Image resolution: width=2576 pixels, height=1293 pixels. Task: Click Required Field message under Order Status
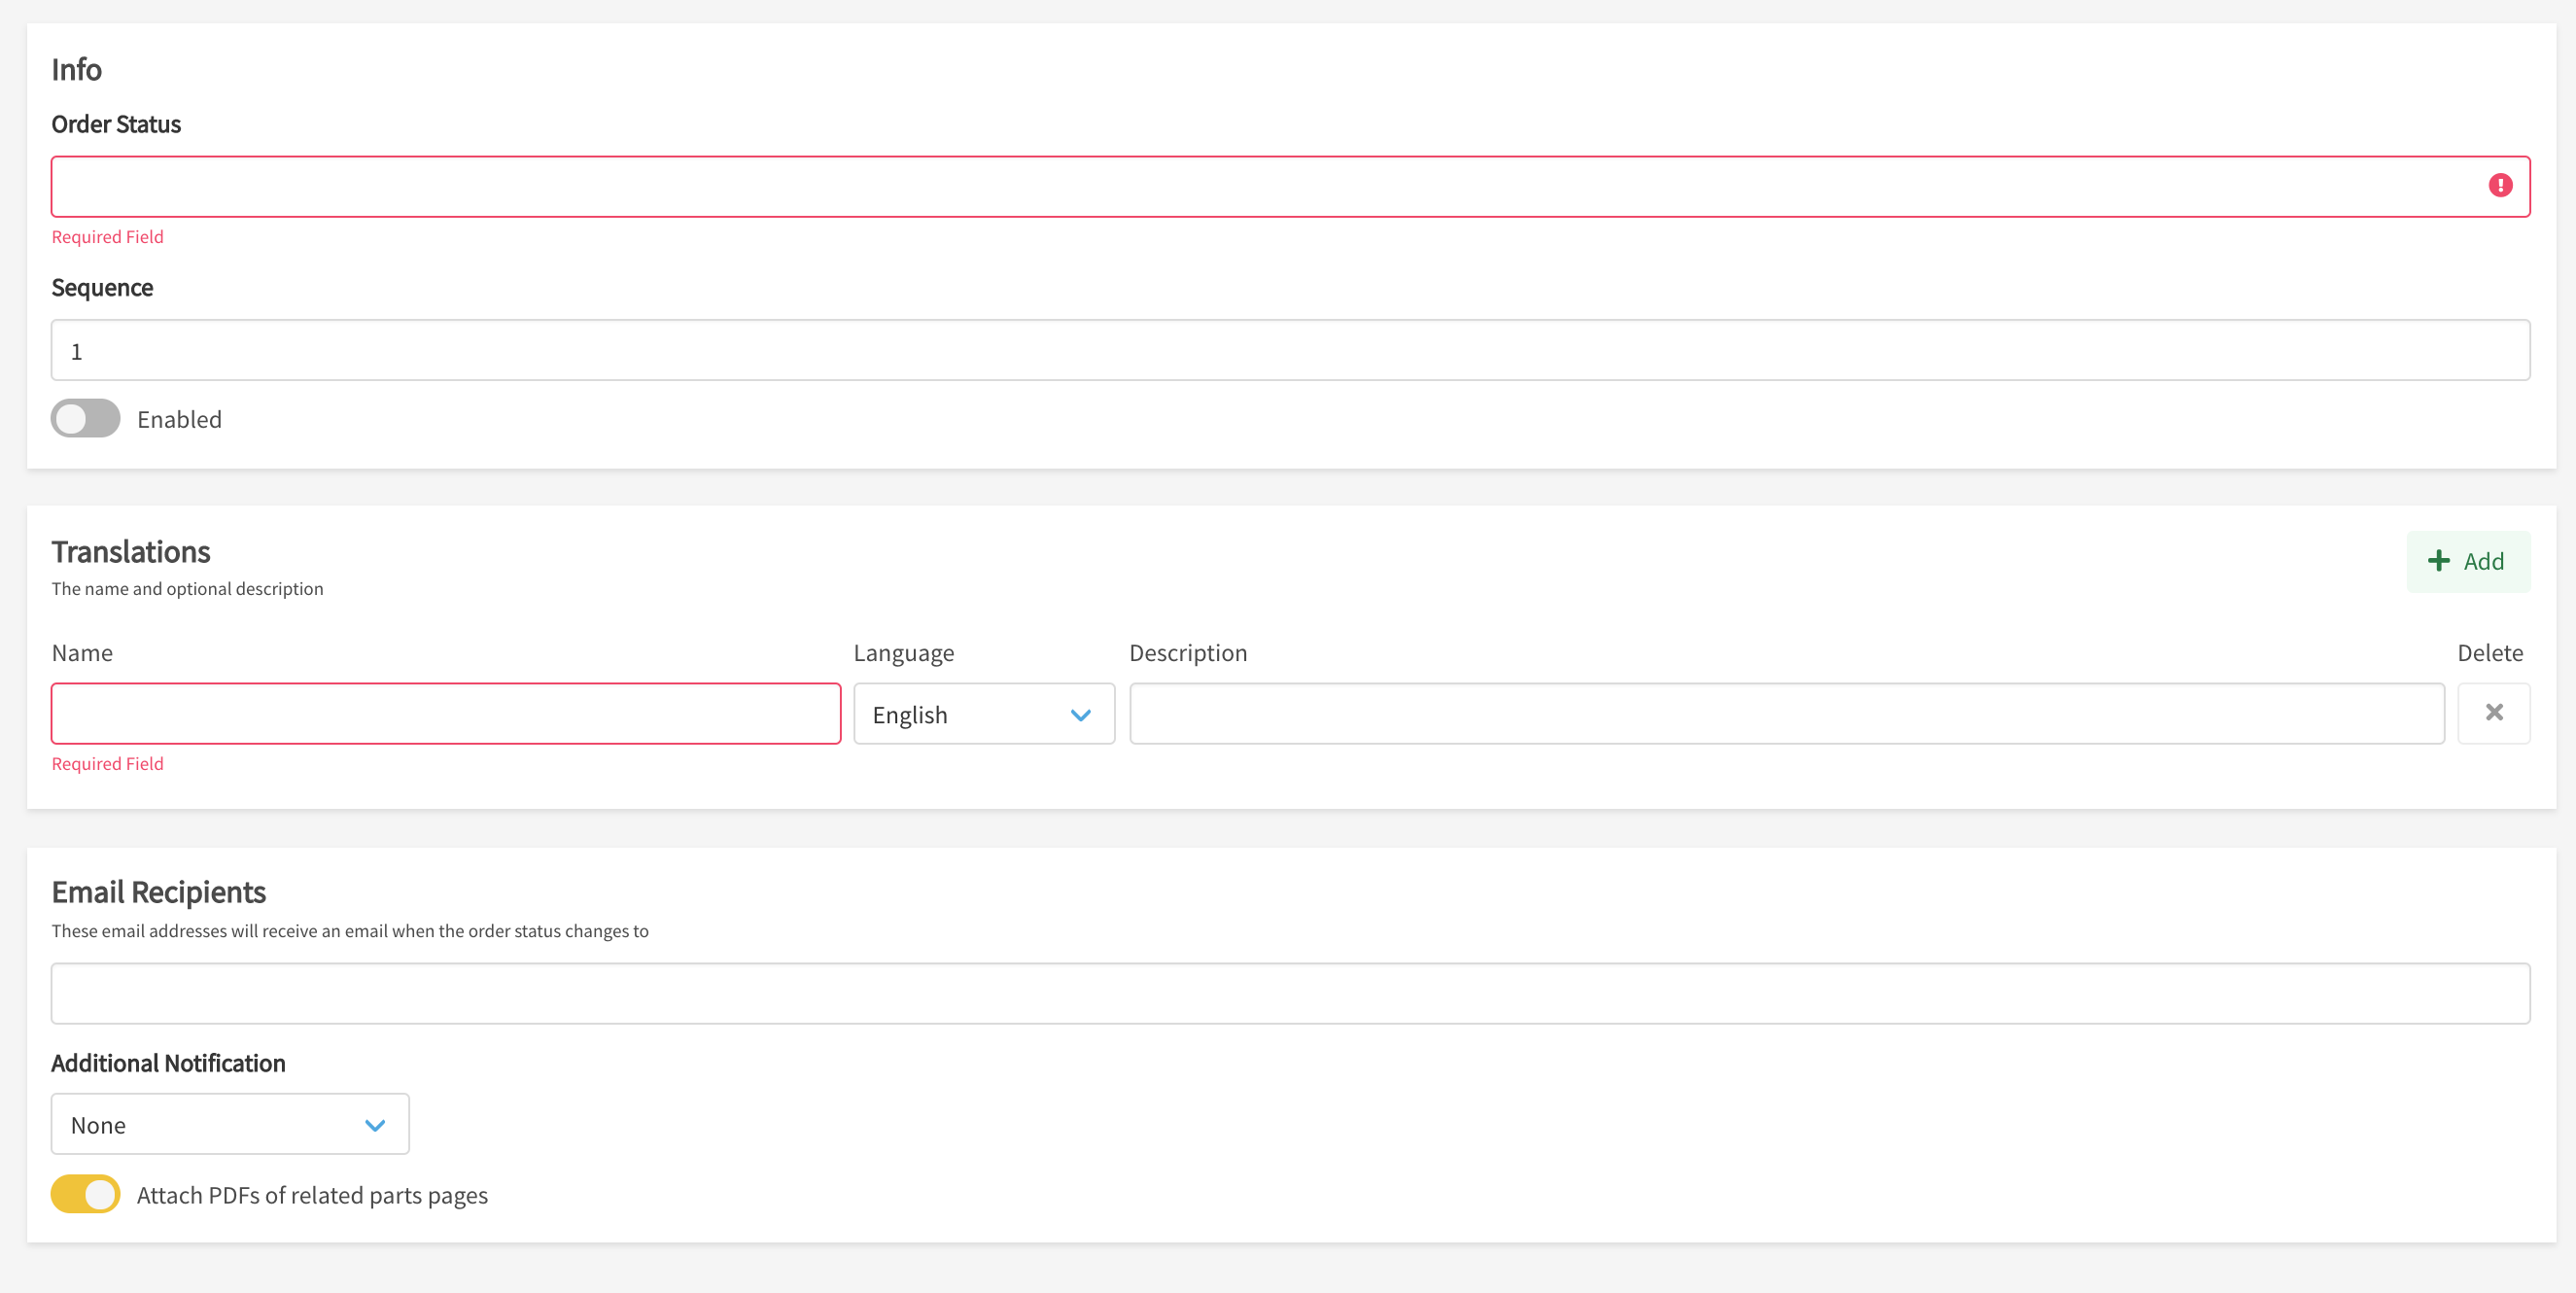pos(108,237)
